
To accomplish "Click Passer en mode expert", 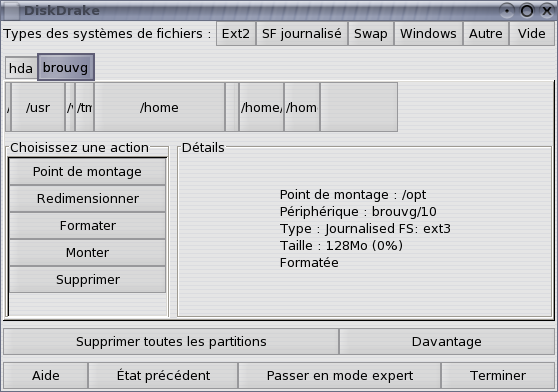I will tap(339, 375).
